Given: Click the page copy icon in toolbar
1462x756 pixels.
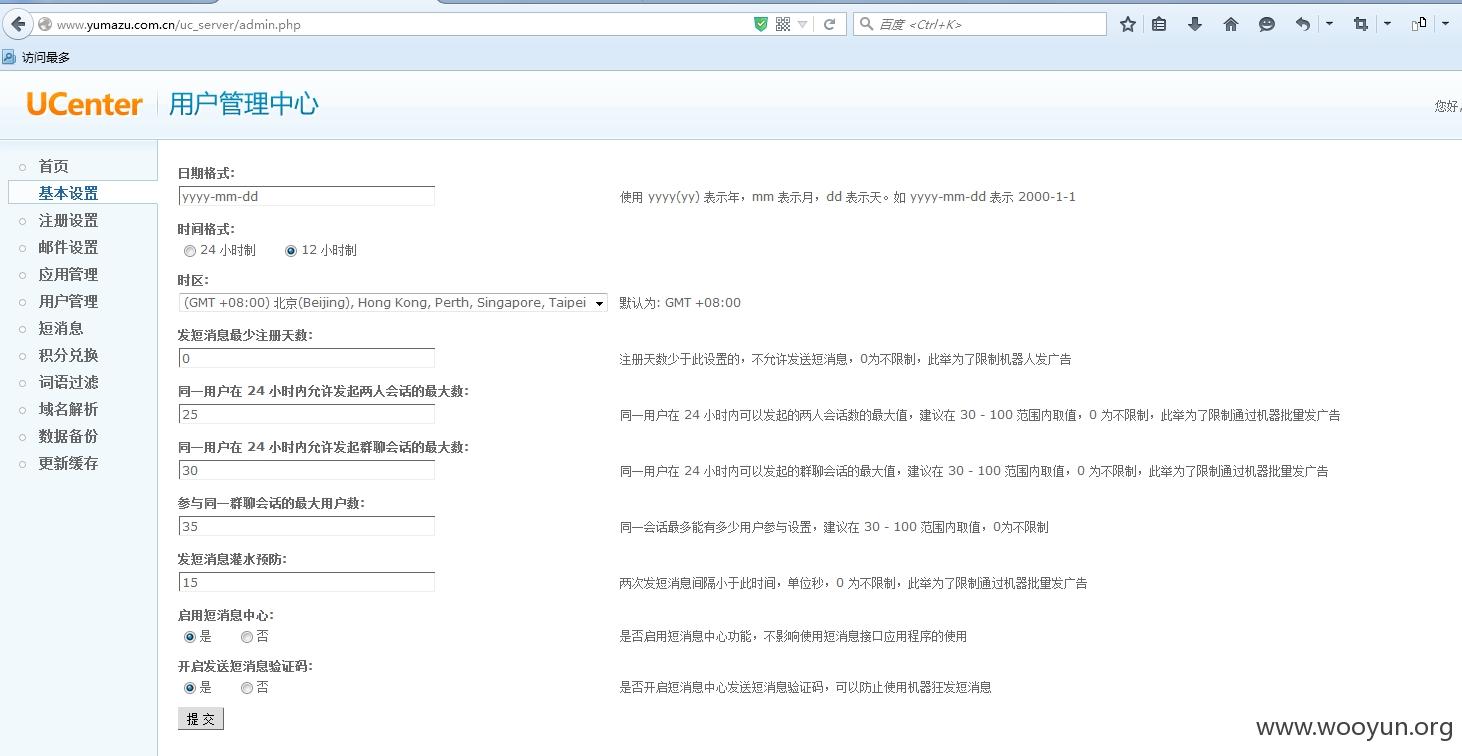Looking at the screenshot, I should [1418, 24].
